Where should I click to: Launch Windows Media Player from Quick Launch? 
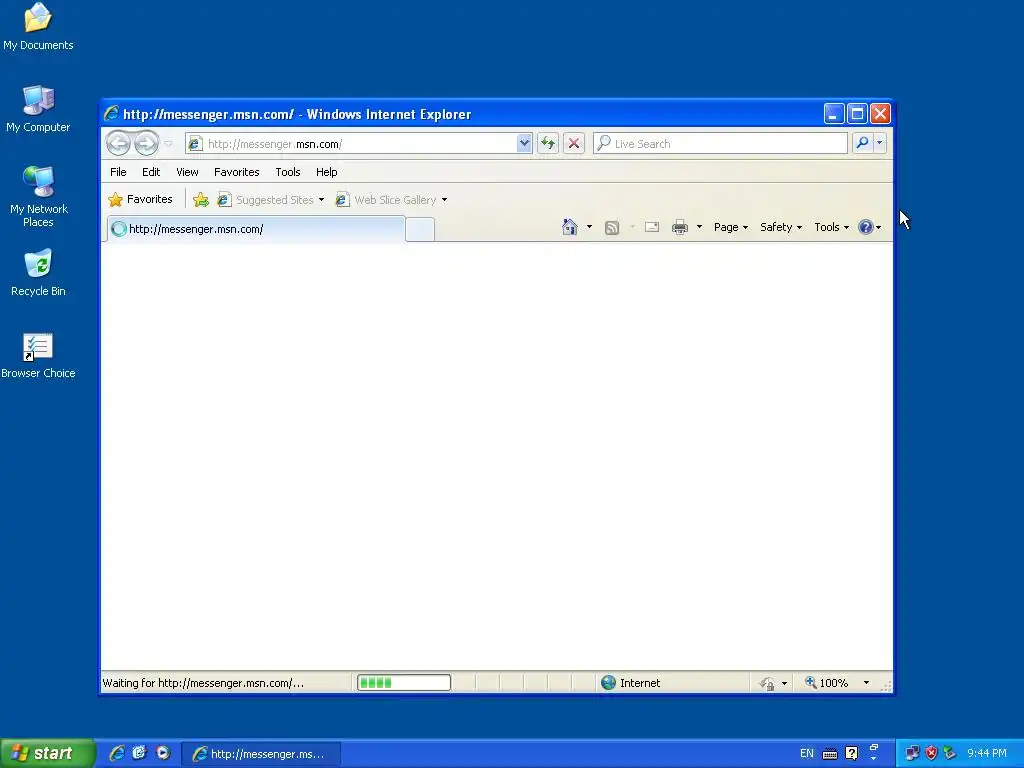163,753
